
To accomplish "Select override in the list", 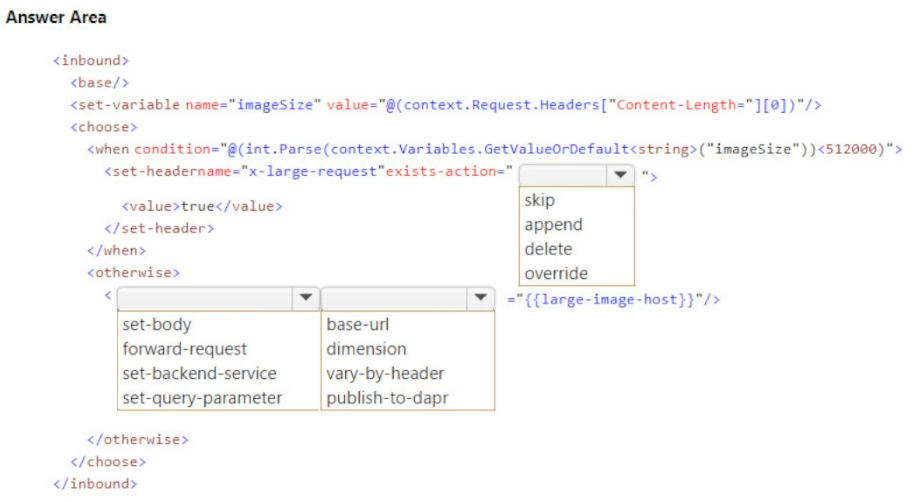I will click(556, 274).
